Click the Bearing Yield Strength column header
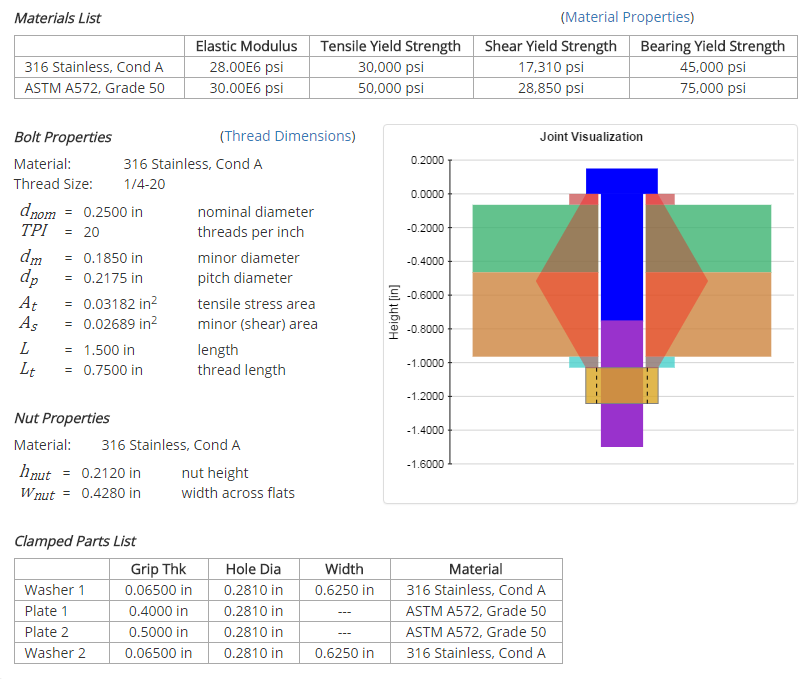 [712, 46]
